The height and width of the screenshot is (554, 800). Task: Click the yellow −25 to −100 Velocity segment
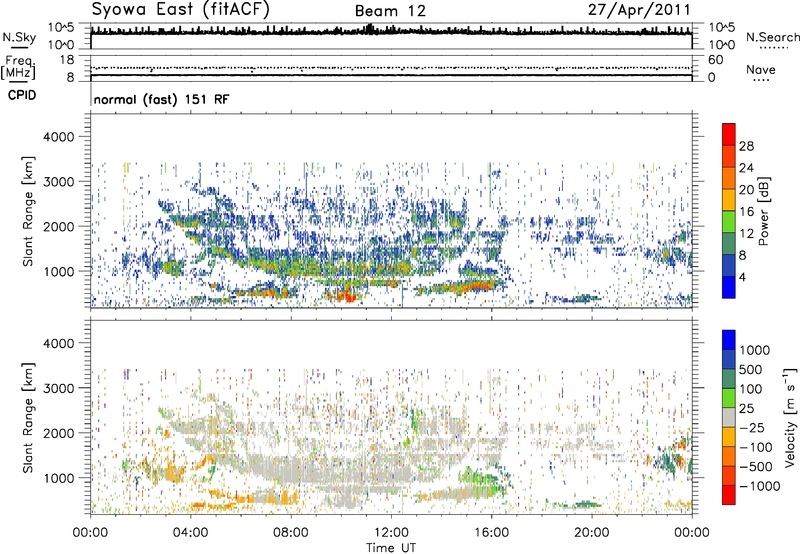pyautogui.click(x=729, y=437)
